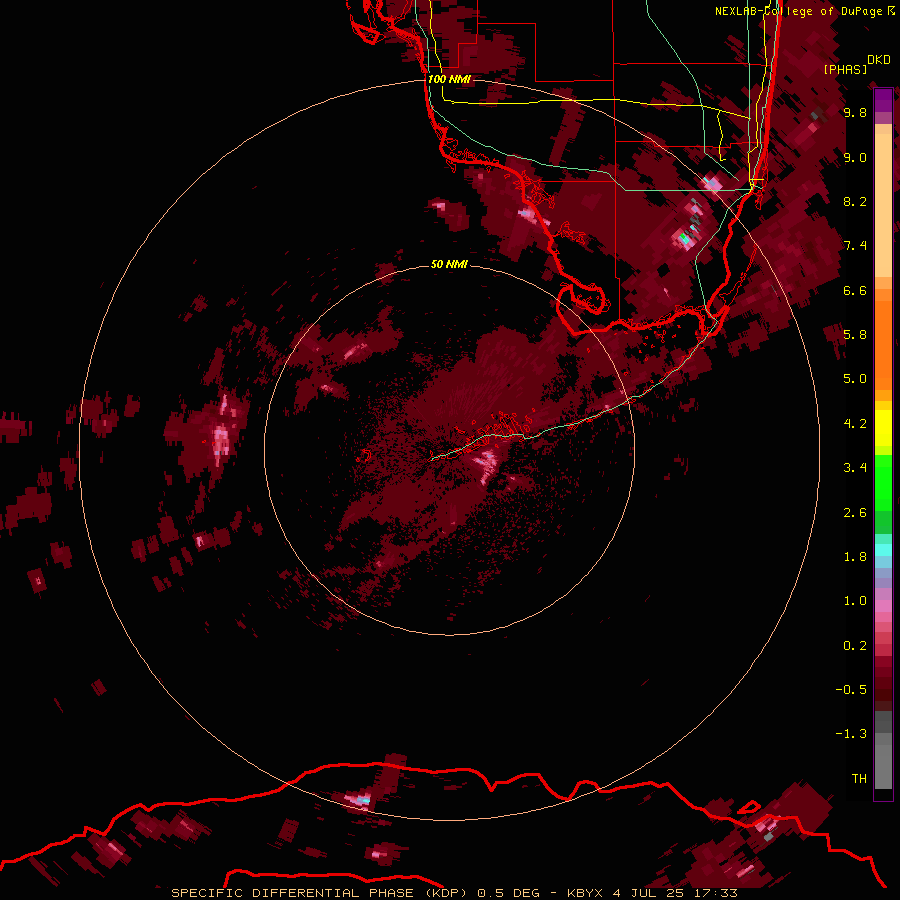The width and height of the screenshot is (900, 900).
Task: Click the 6.6 scale value
Action: coord(855,291)
